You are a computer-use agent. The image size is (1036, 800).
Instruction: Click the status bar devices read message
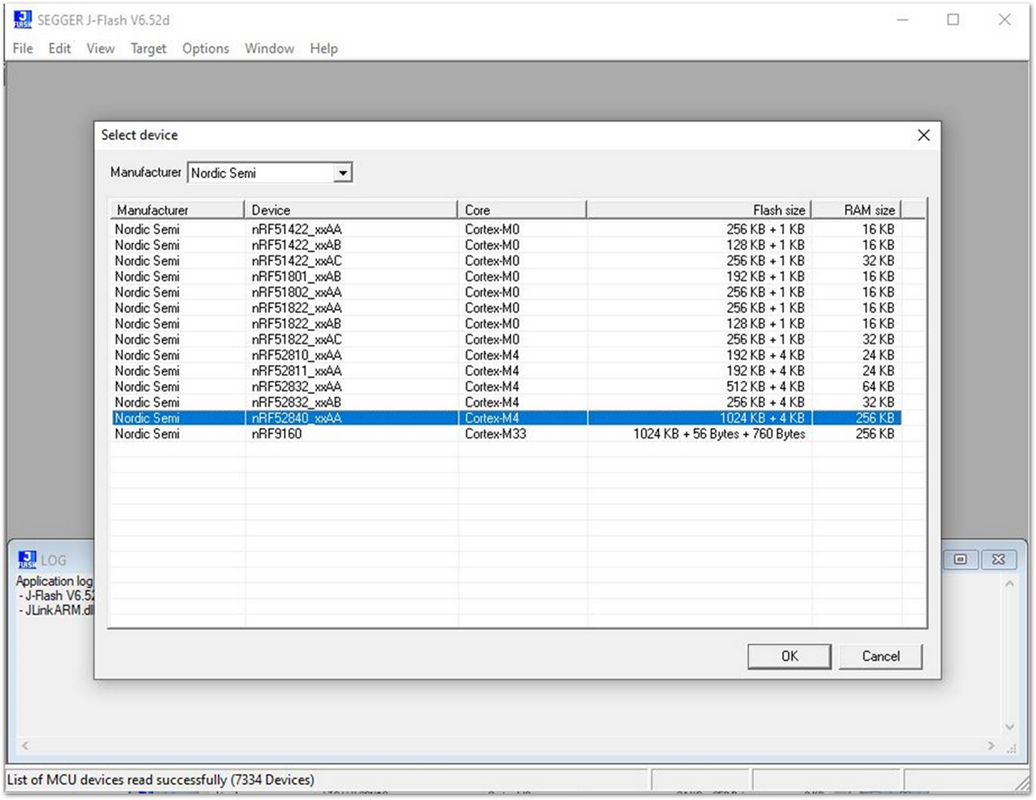[161, 780]
